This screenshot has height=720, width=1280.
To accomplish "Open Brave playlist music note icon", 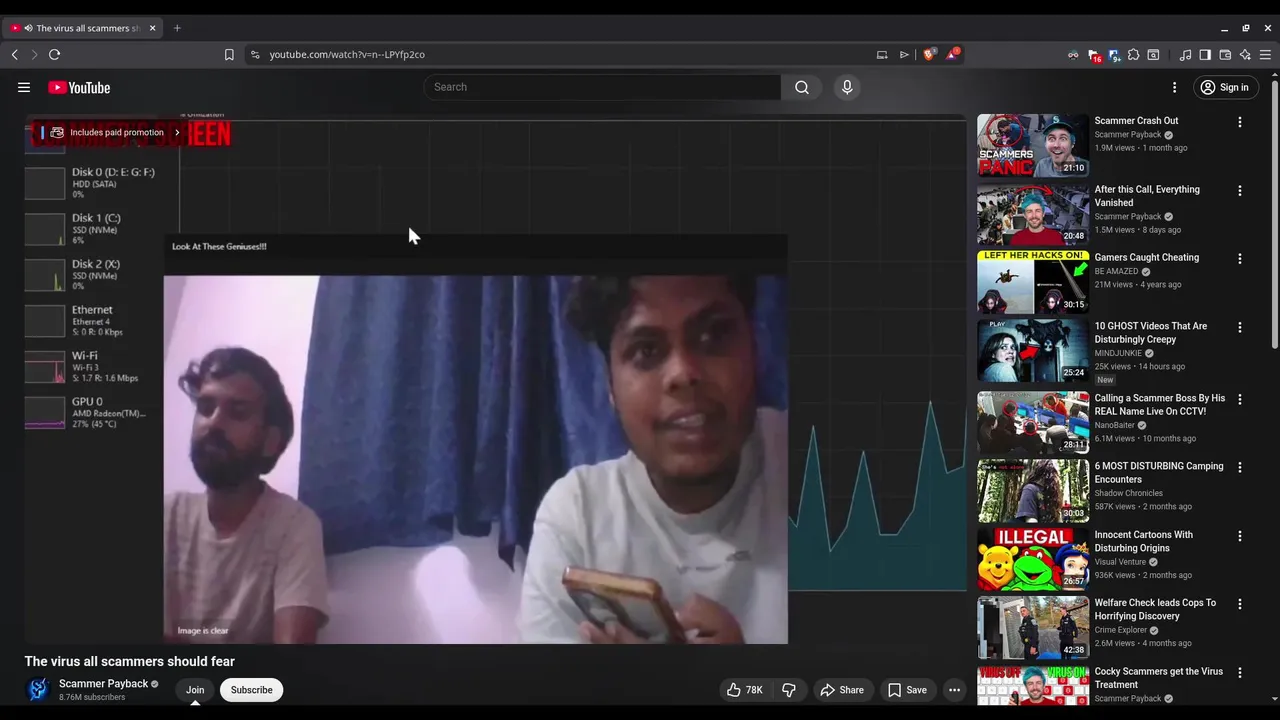I will (x=1186, y=55).
